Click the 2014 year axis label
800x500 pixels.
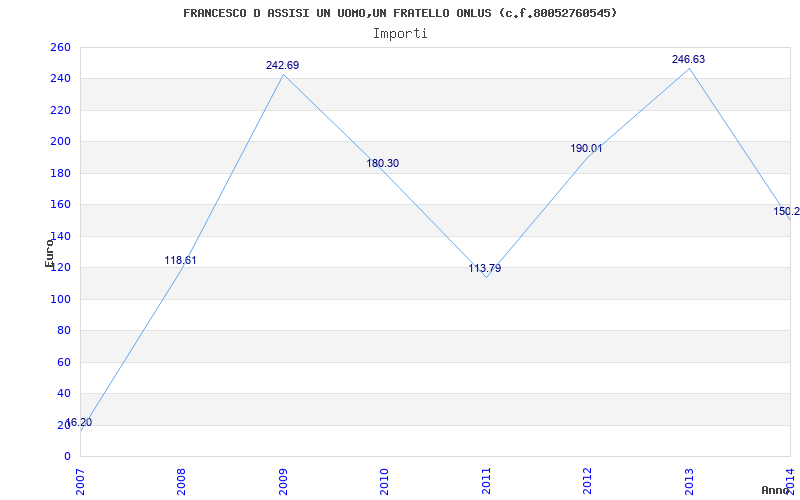791,482
